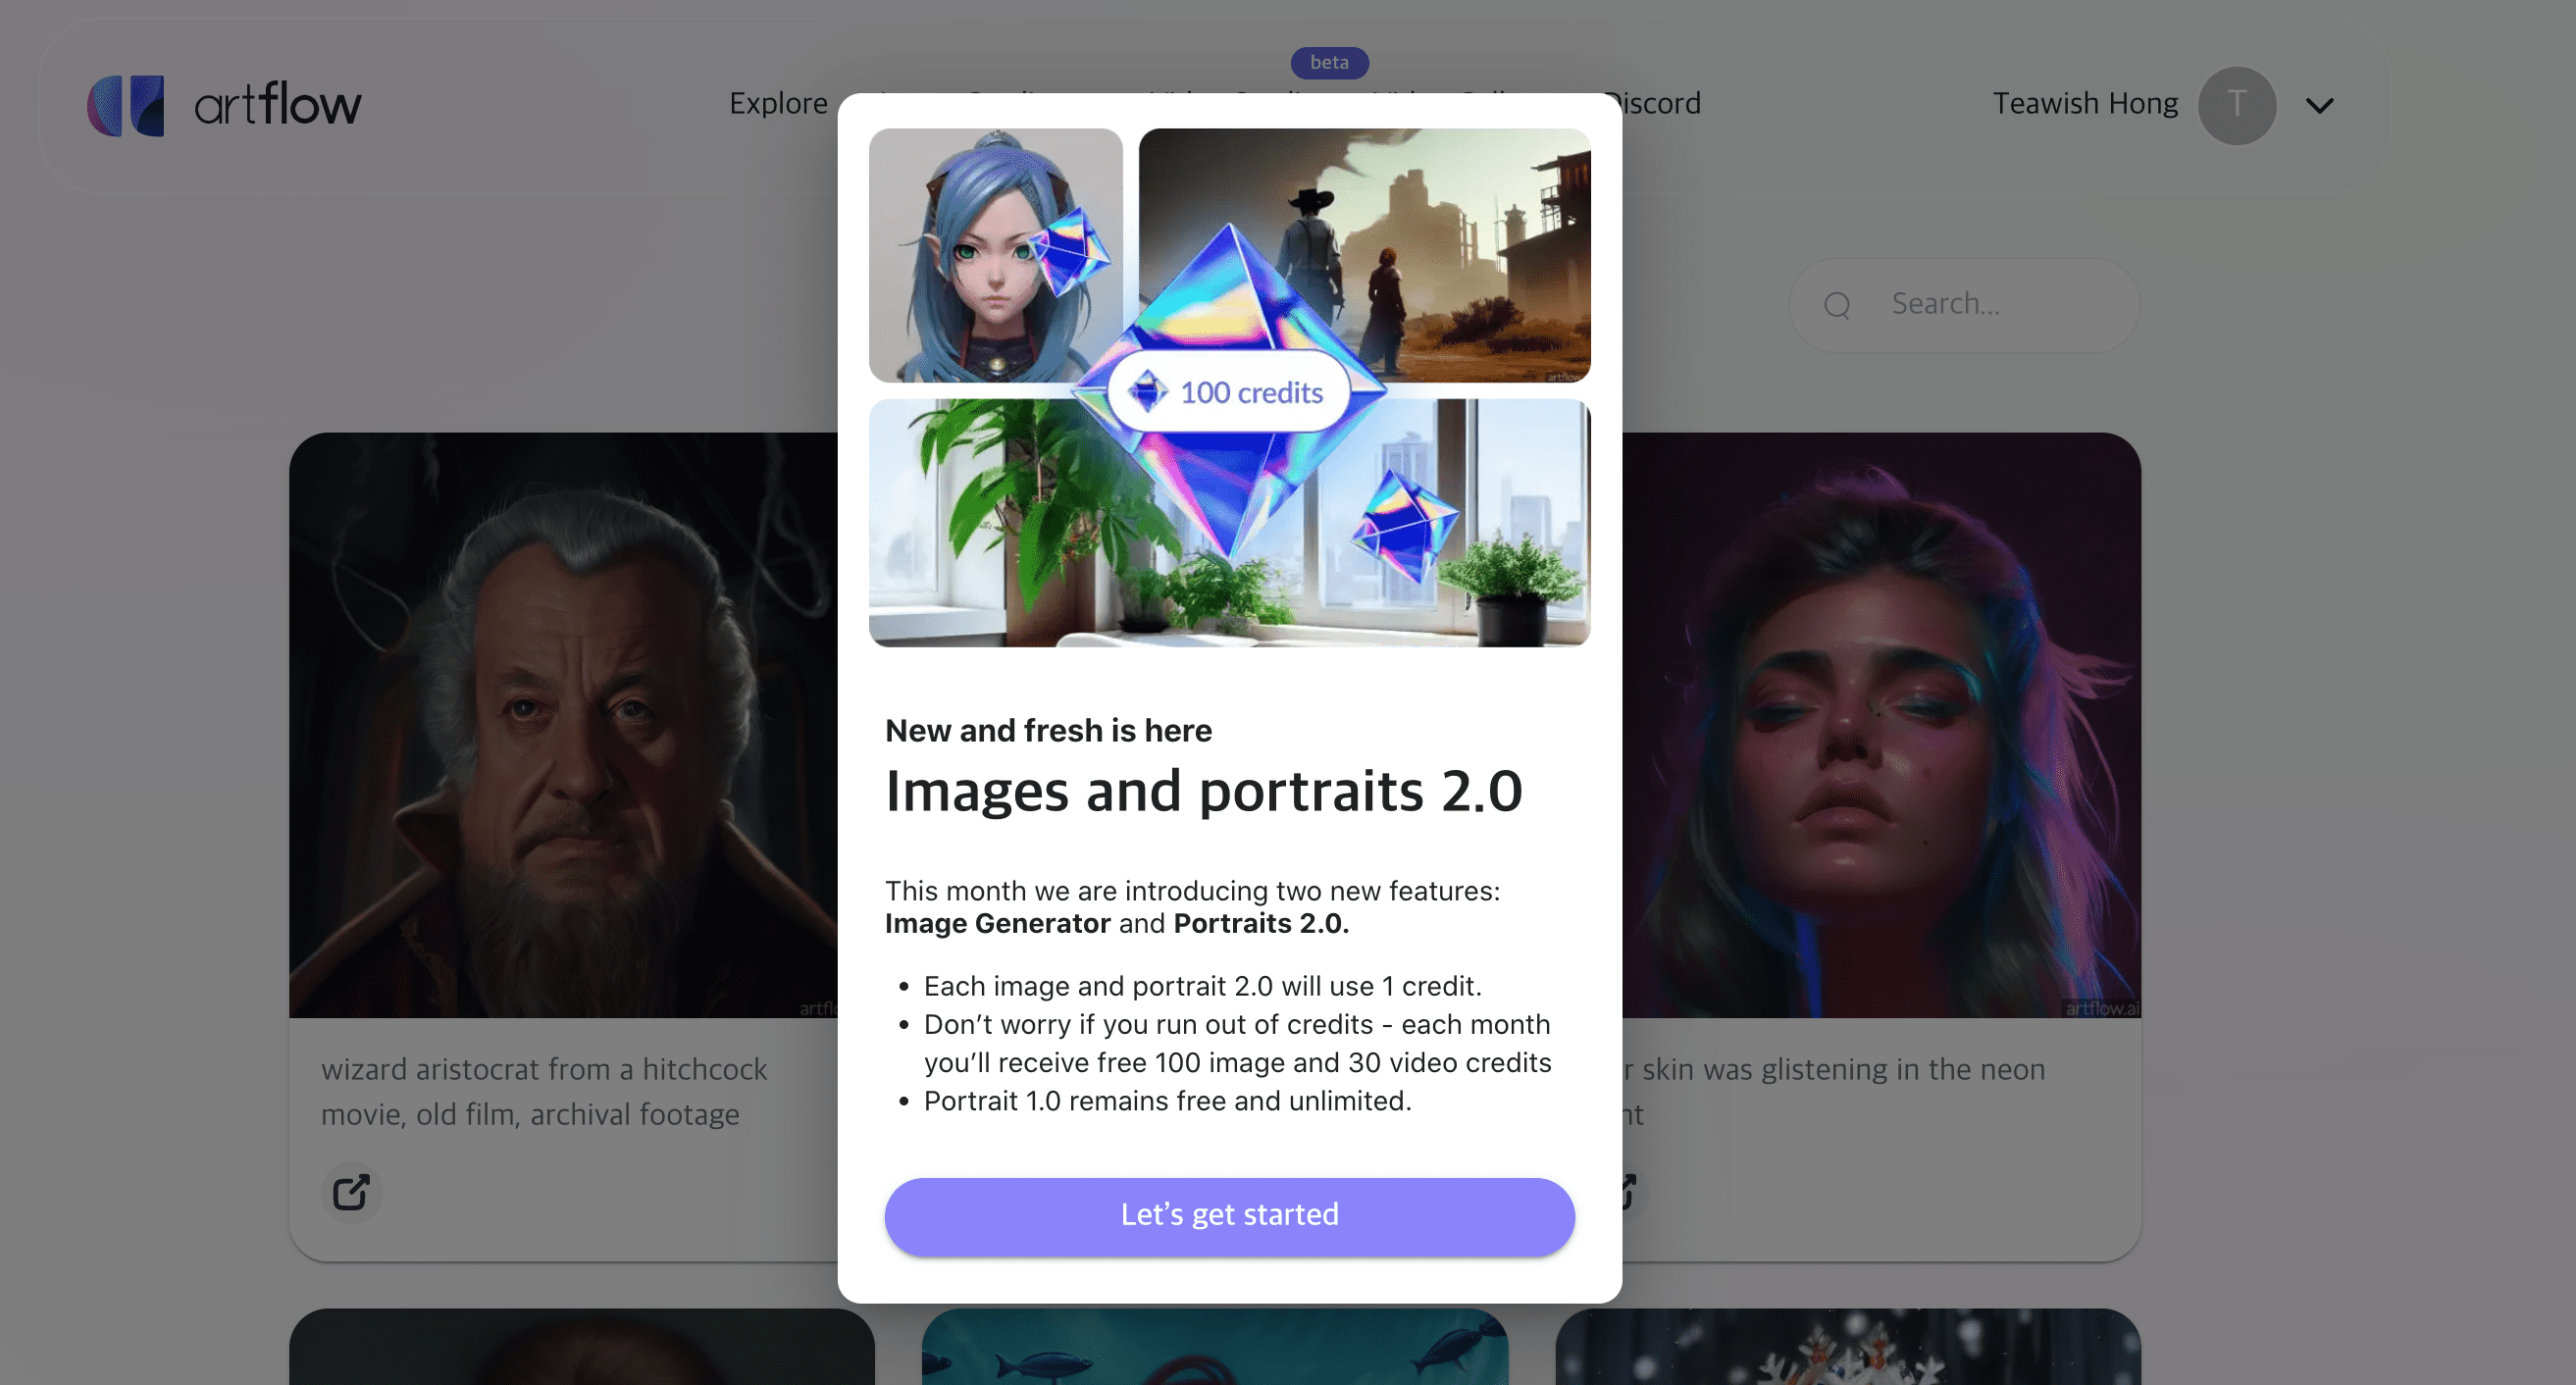Image resolution: width=2576 pixels, height=1385 pixels.
Task: Click the search magnifier icon
Action: click(1836, 305)
